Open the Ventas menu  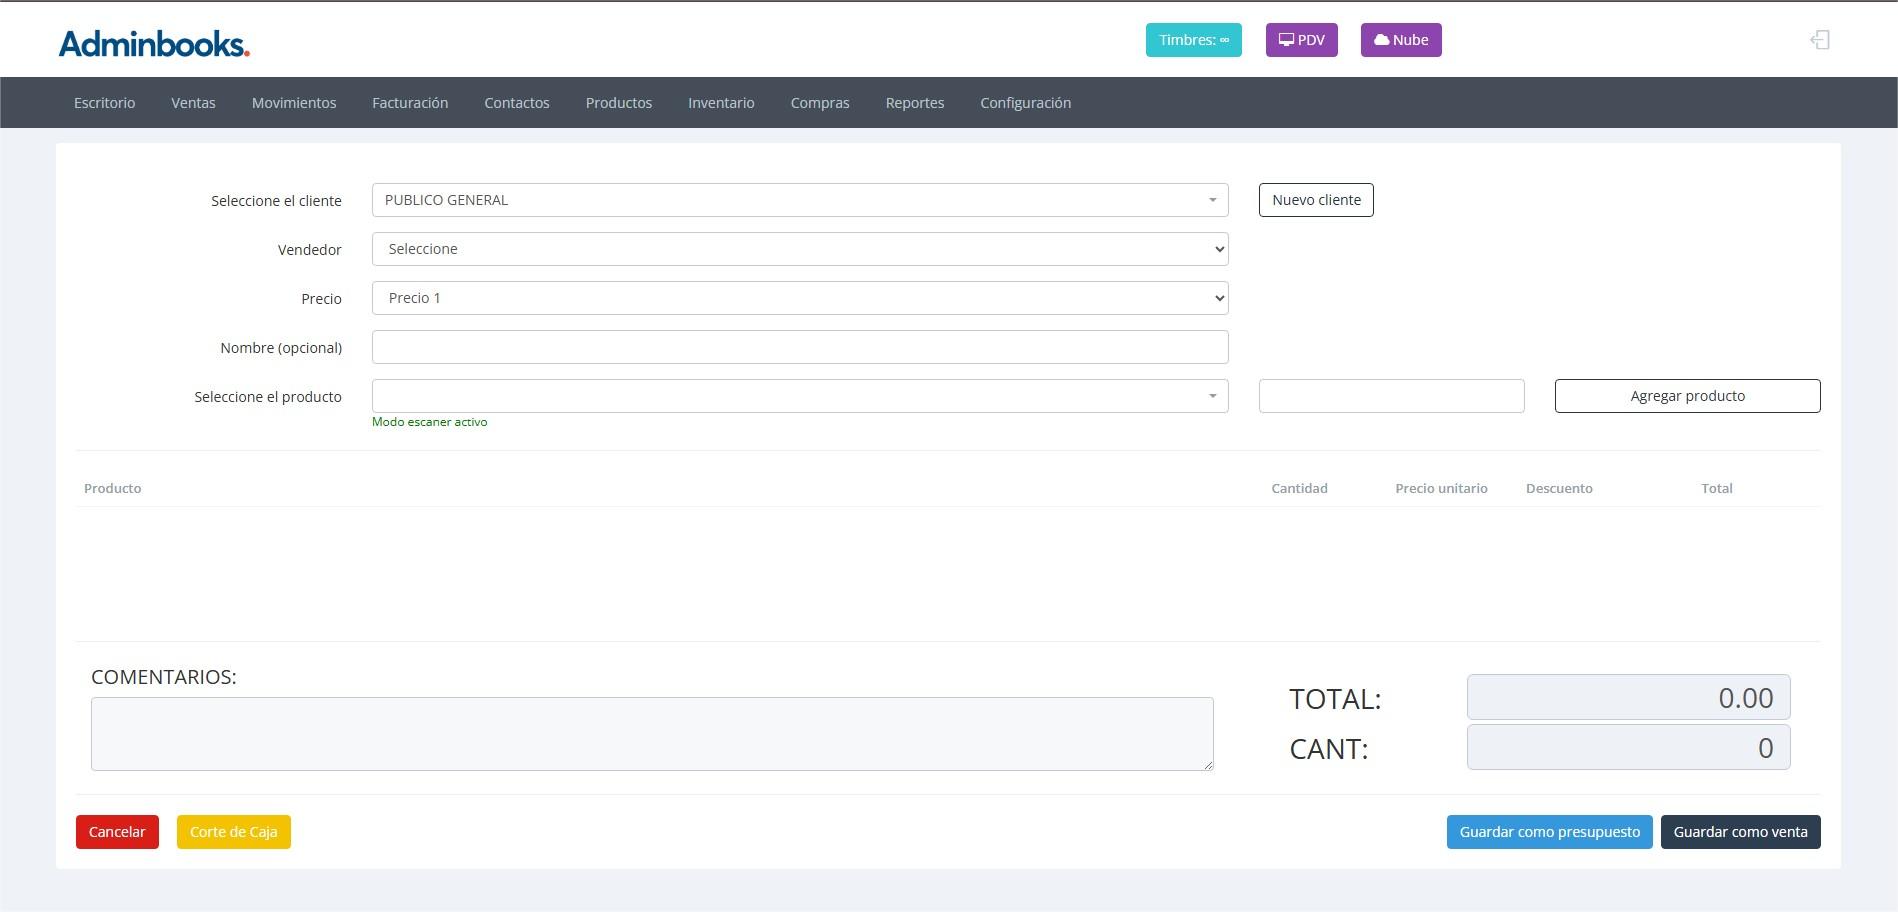coord(193,103)
